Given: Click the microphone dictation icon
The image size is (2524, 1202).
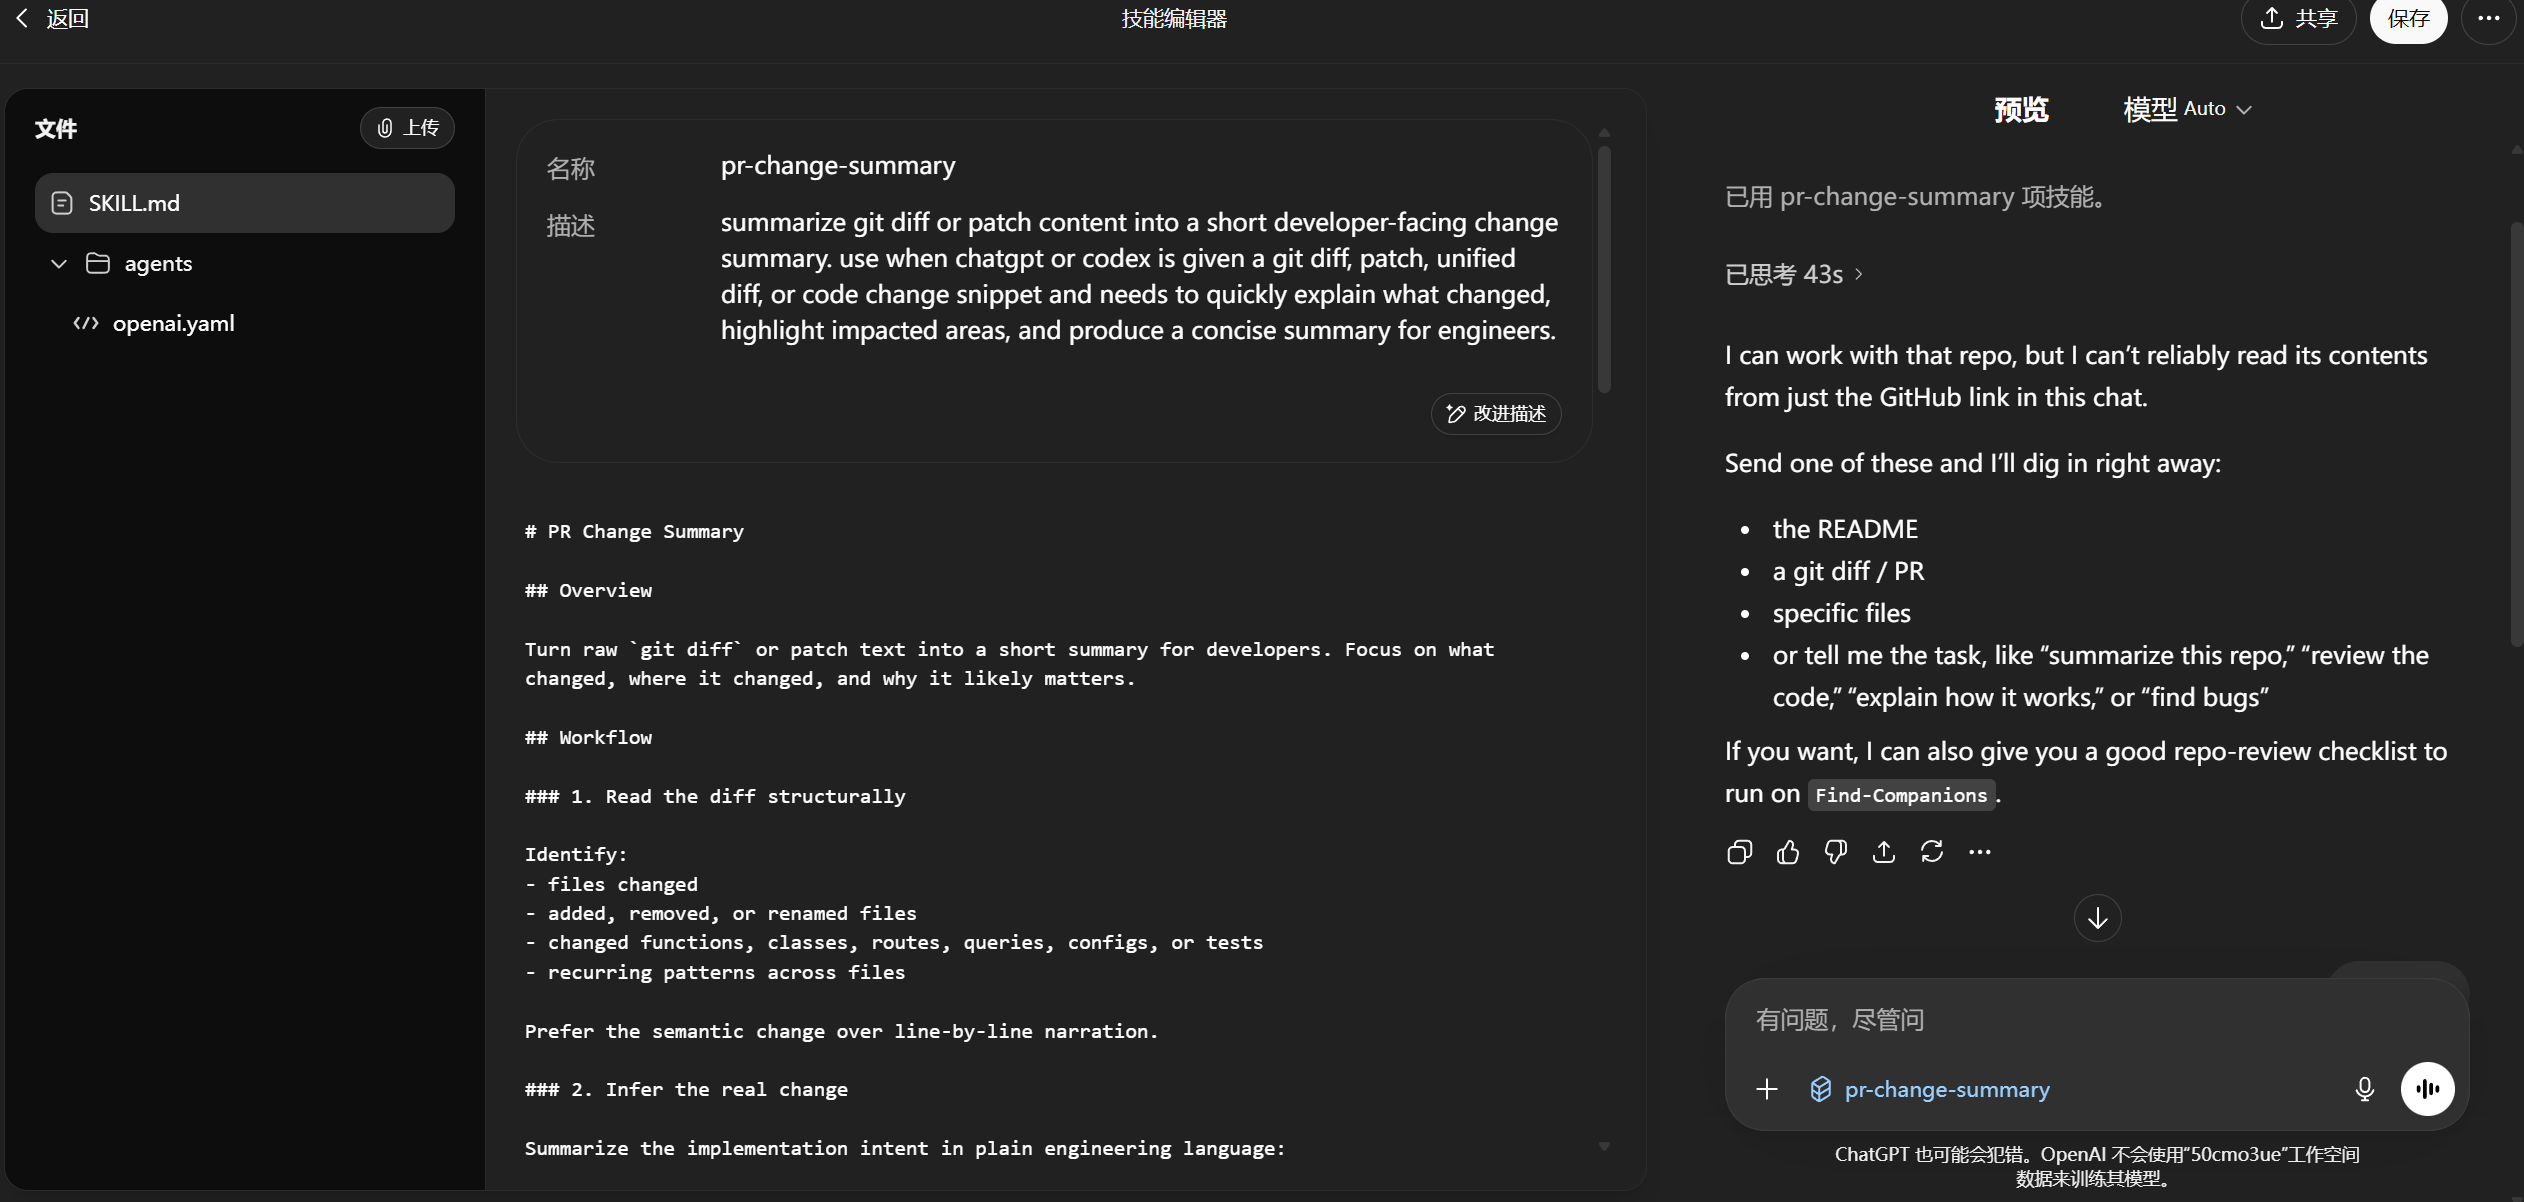Looking at the screenshot, I should coord(2364,1089).
